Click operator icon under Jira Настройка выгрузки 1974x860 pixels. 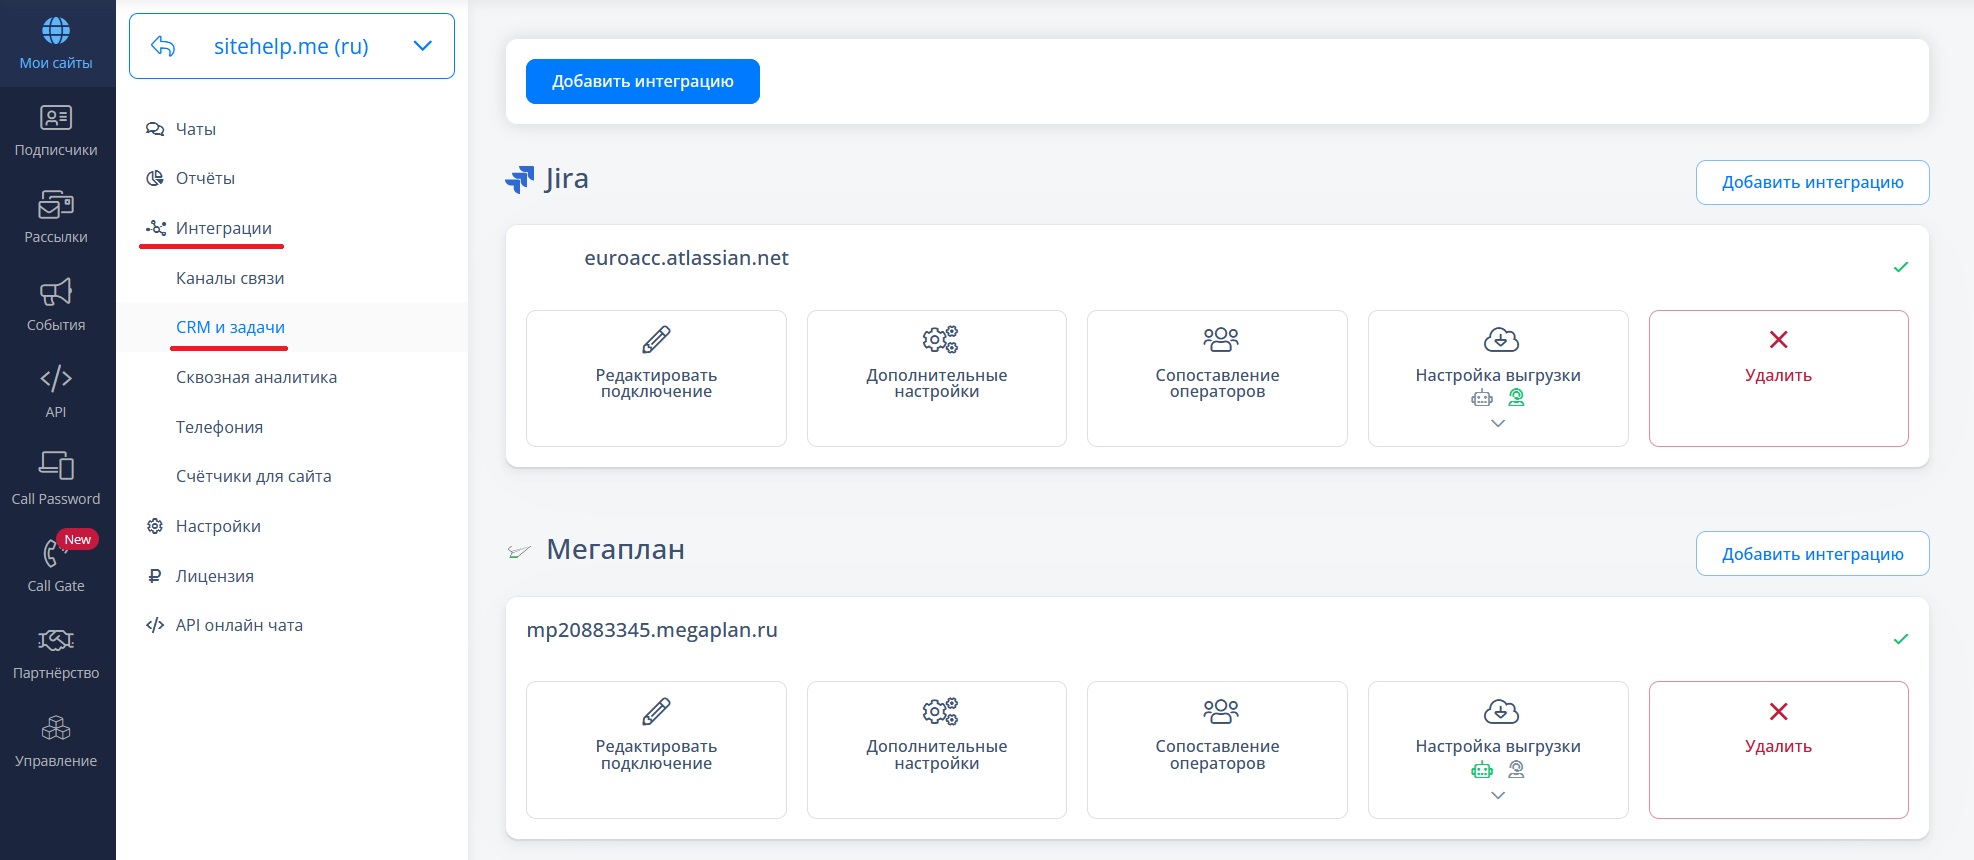point(1517,398)
